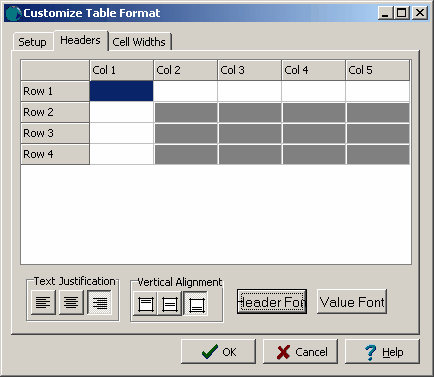
Task: Open the Value Font dialog
Action: [352, 302]
